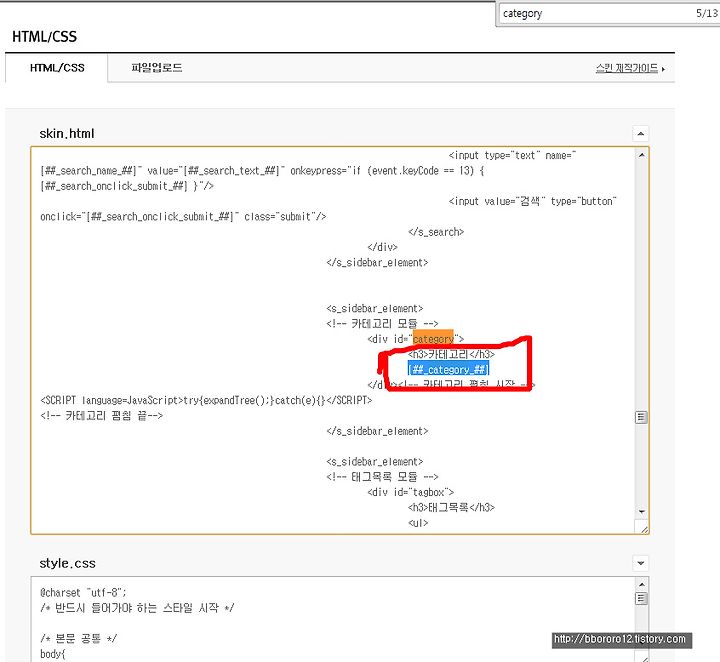Click the find box containing "category"

click(597, 13)
